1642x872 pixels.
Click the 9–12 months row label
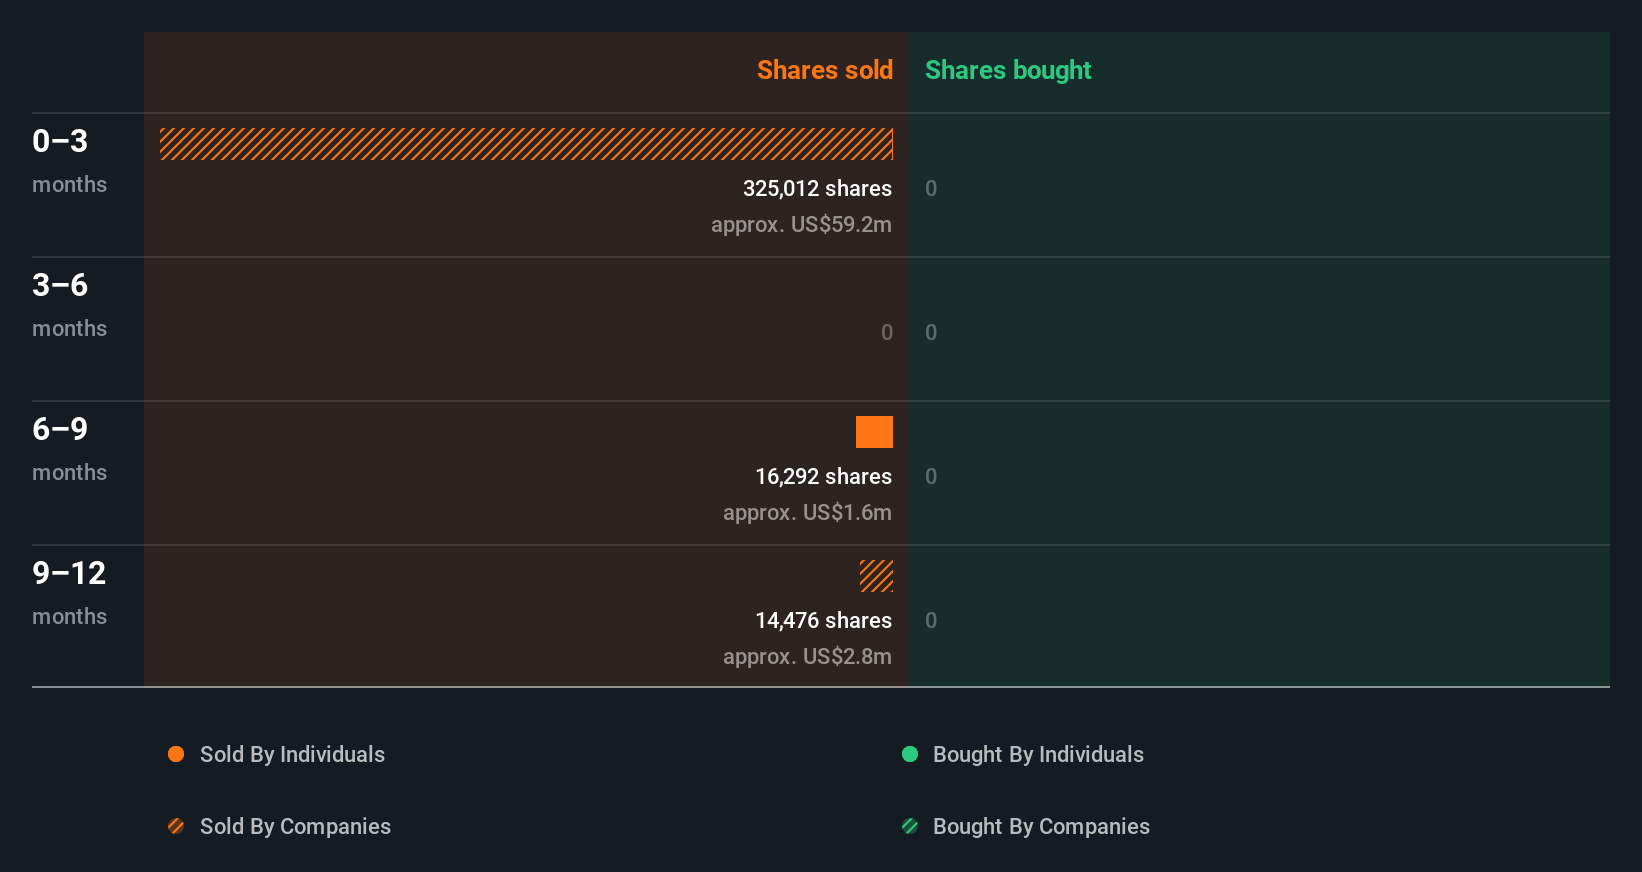click(x=69, y=592)
